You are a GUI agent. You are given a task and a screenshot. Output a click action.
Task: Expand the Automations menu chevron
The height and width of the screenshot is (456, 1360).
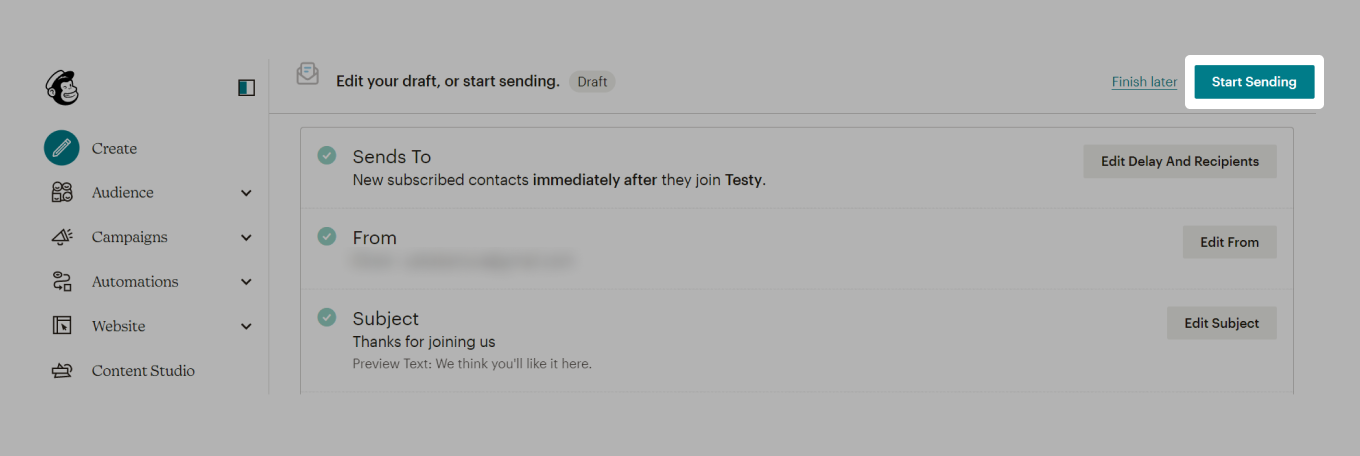click(247, 282)
